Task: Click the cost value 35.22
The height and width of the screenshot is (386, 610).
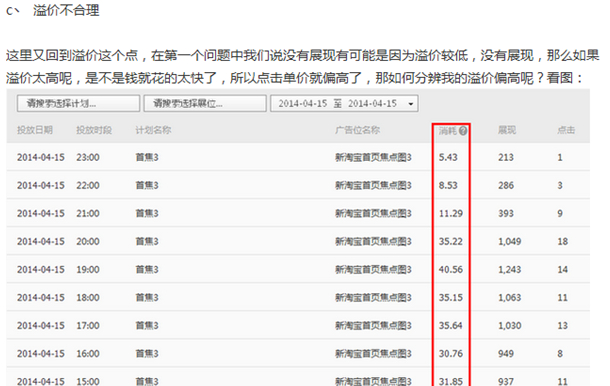Action: (451, 241)
